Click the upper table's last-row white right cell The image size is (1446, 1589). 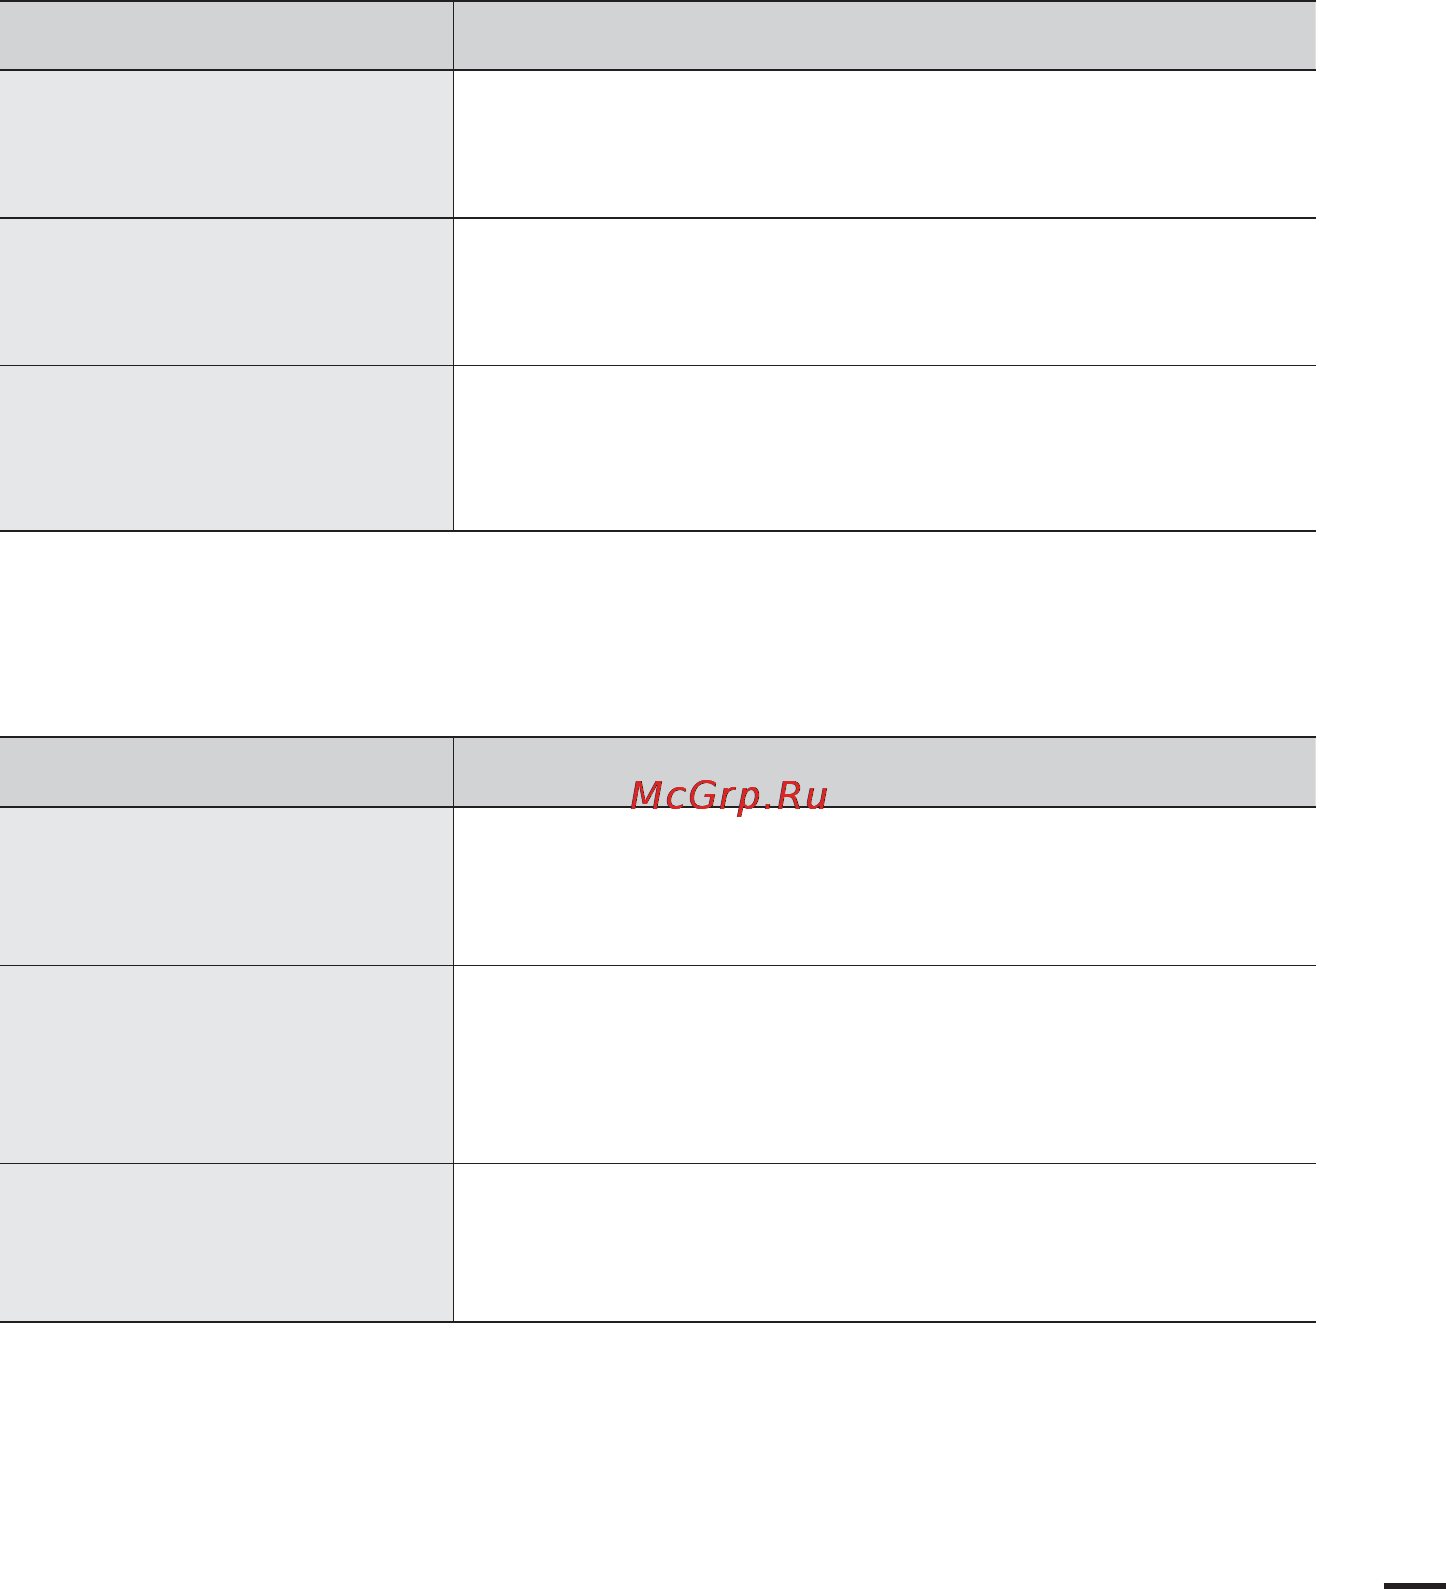point(884,448)
